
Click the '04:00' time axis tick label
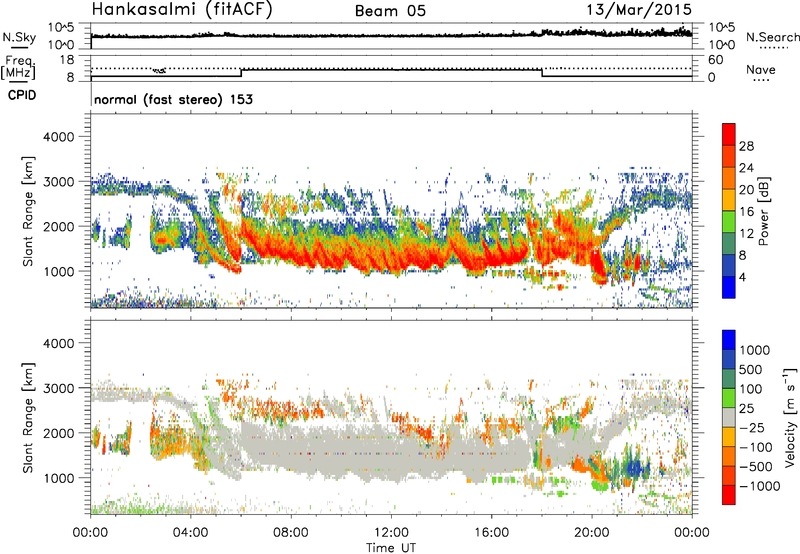[191, 533]
